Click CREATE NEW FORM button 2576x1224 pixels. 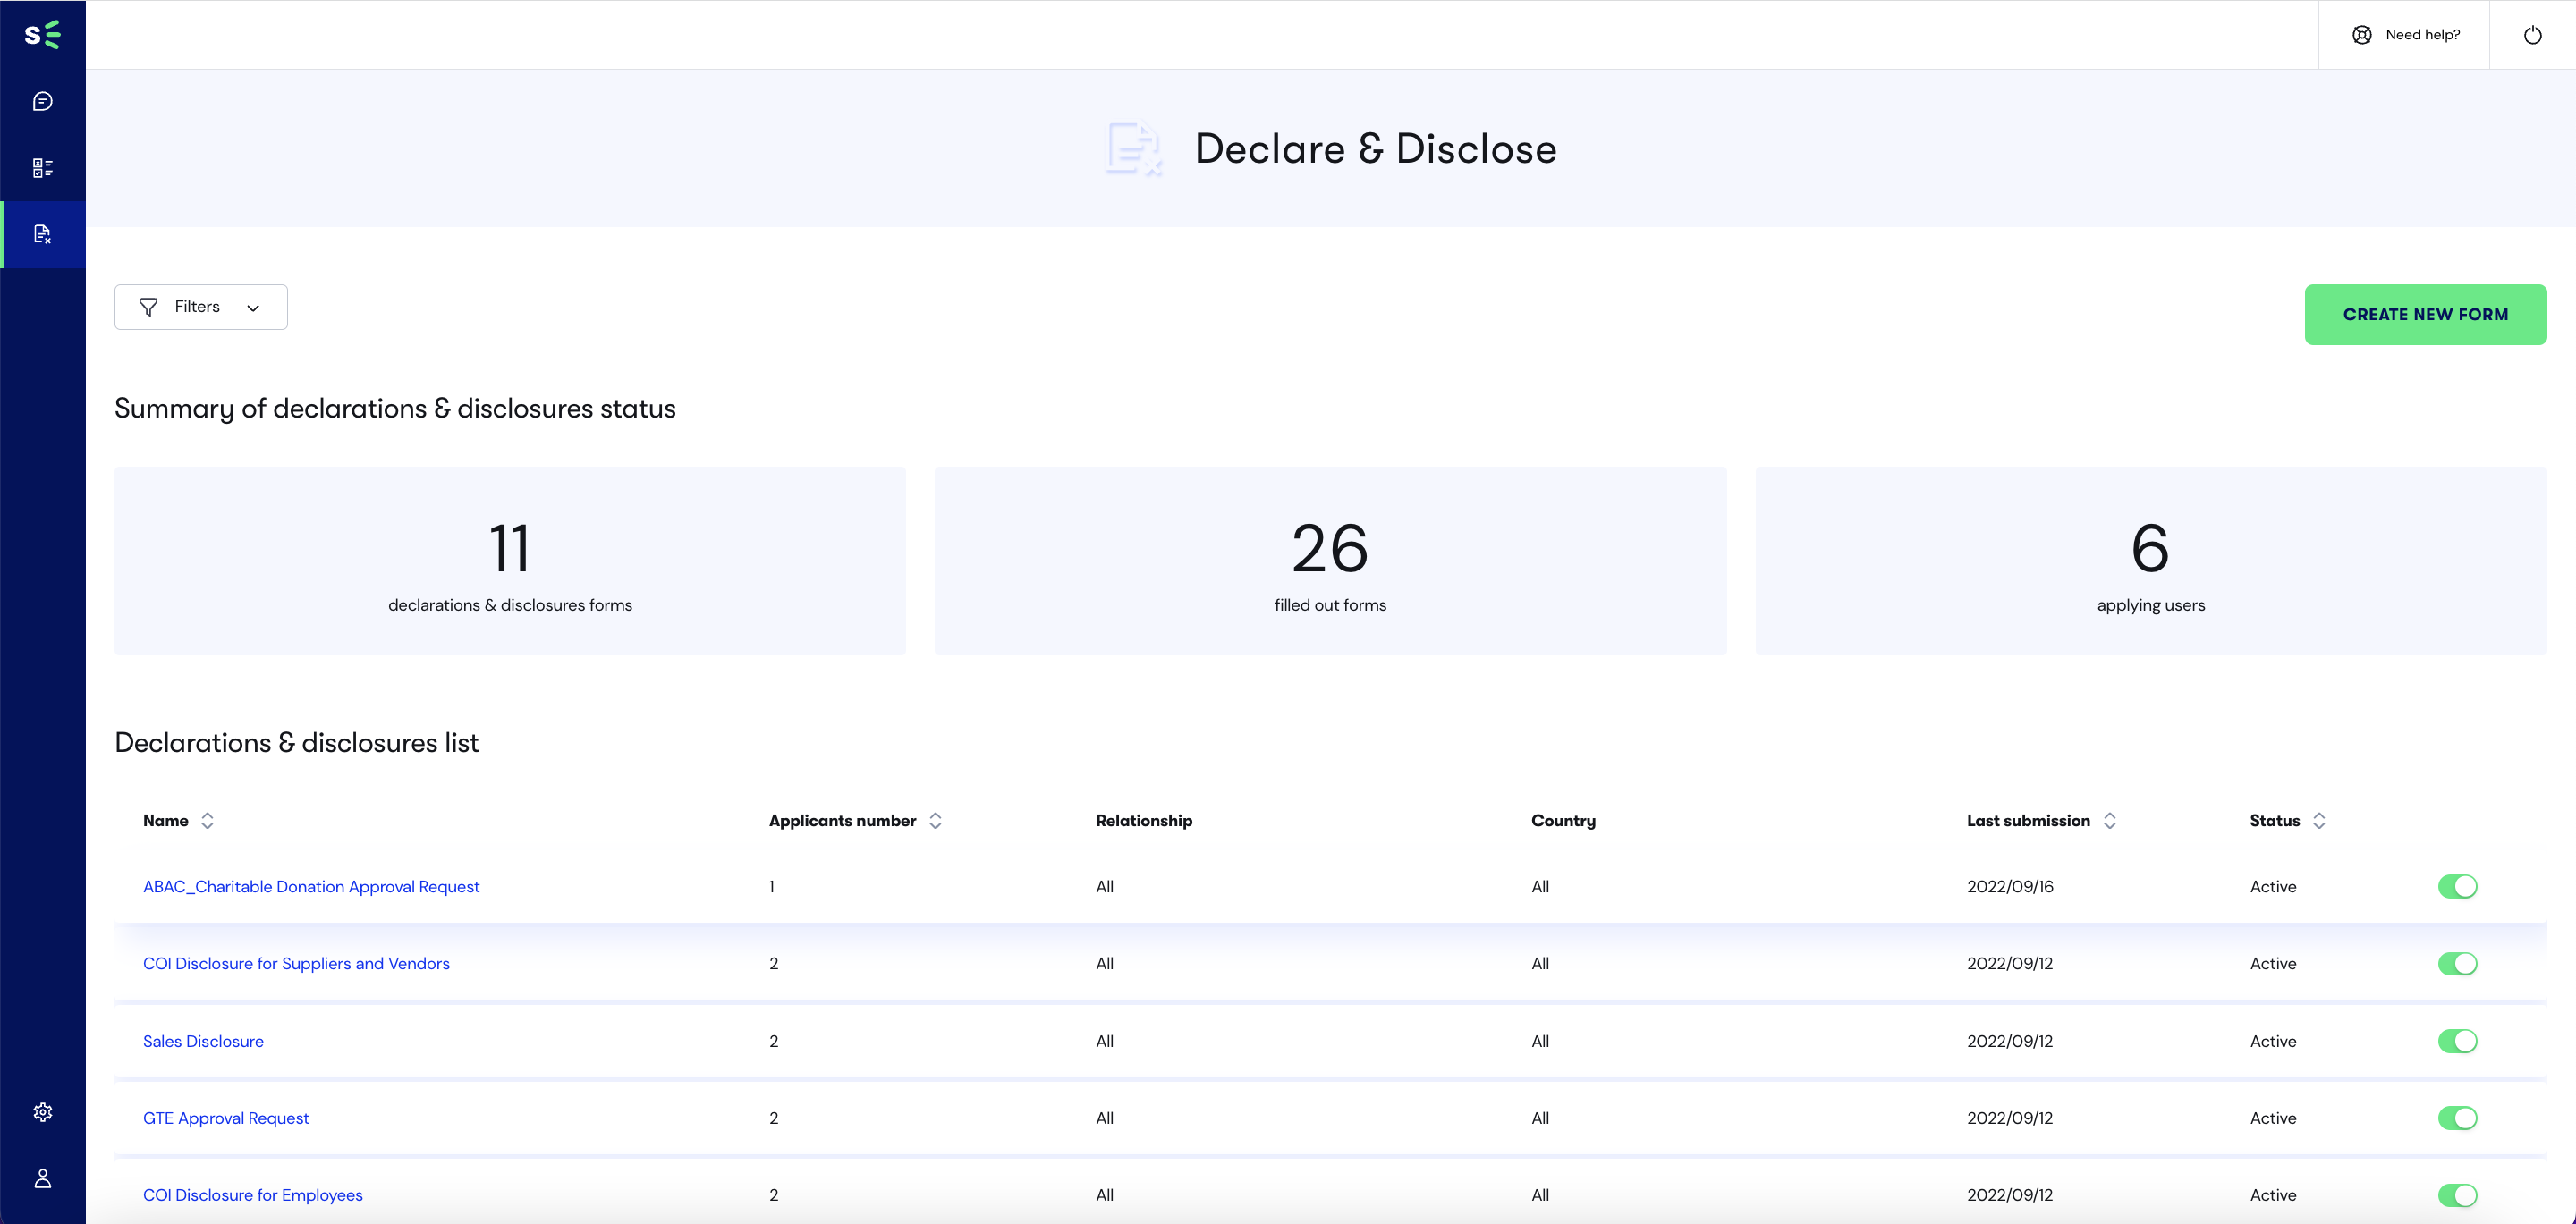click(x=2425, y=312)
